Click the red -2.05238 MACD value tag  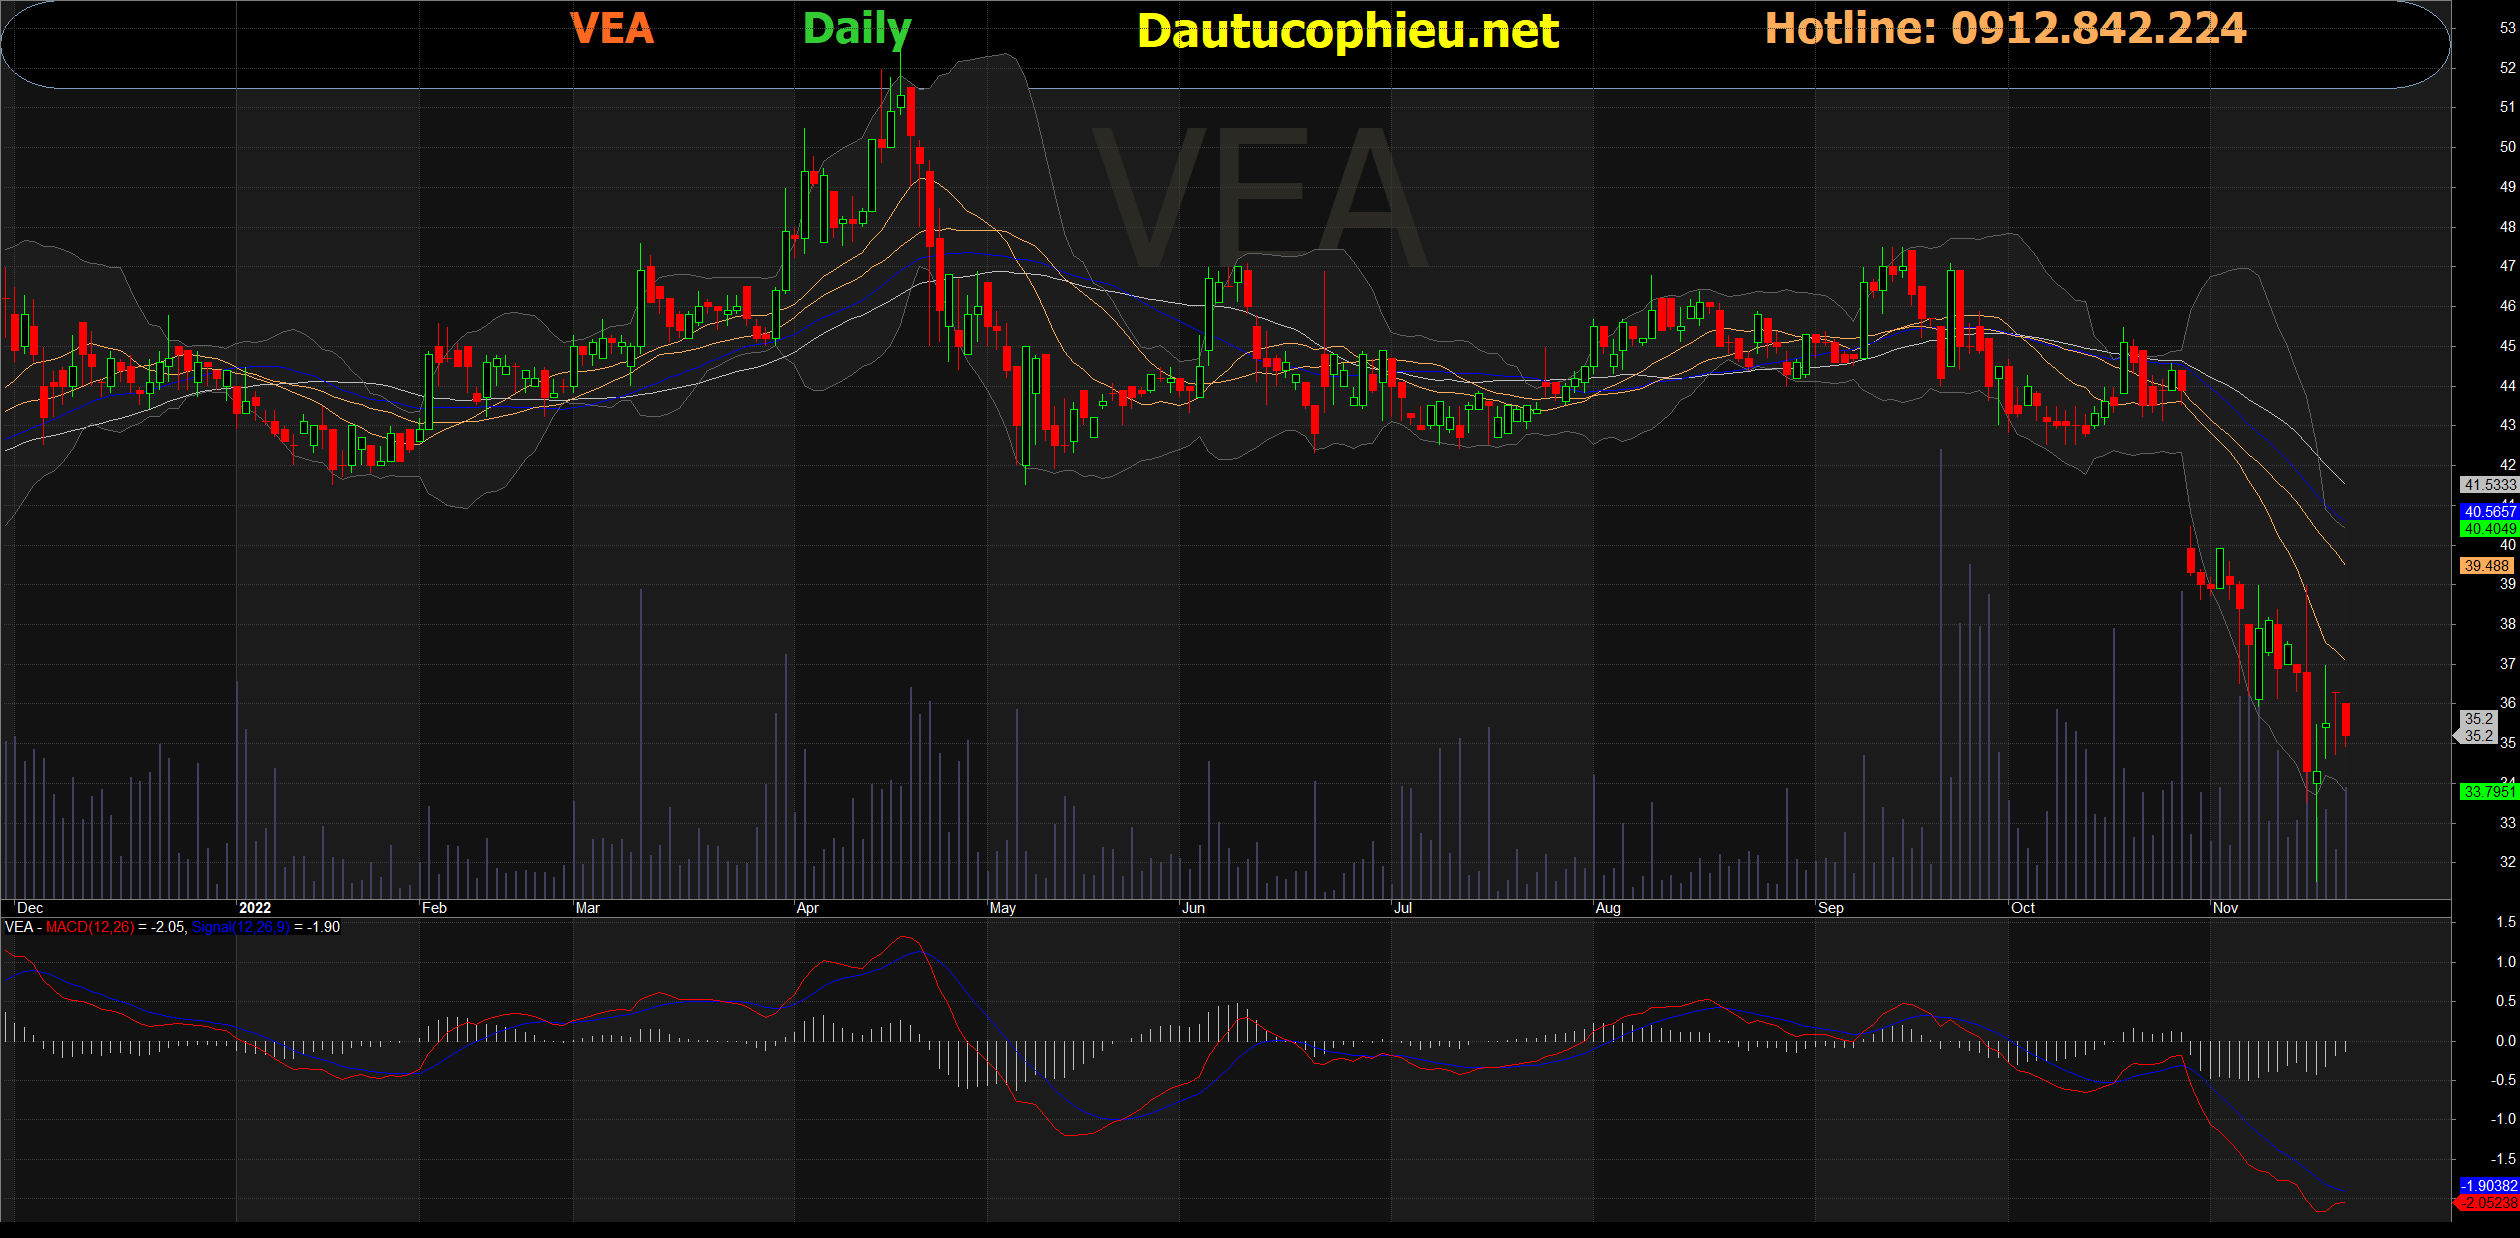(2488, 1203)
